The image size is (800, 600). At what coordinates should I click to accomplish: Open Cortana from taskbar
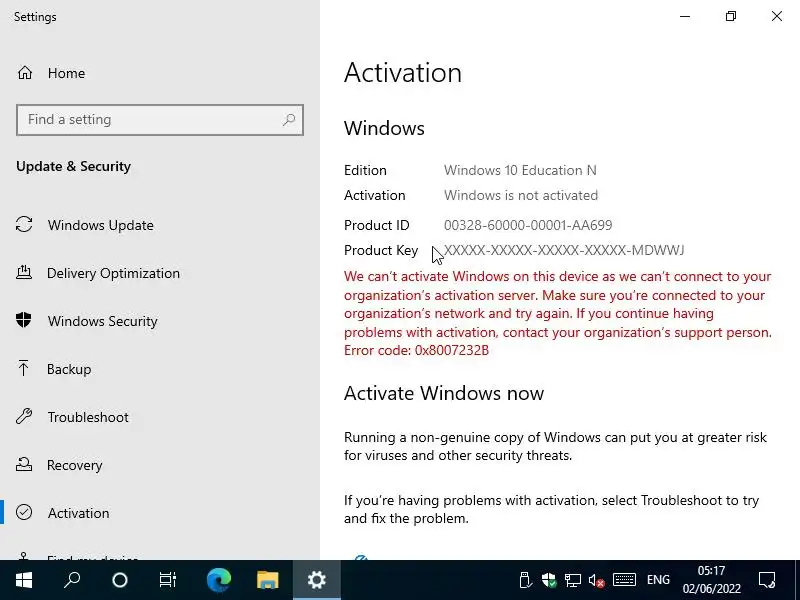pyautogui.click(x=120, y=580)
